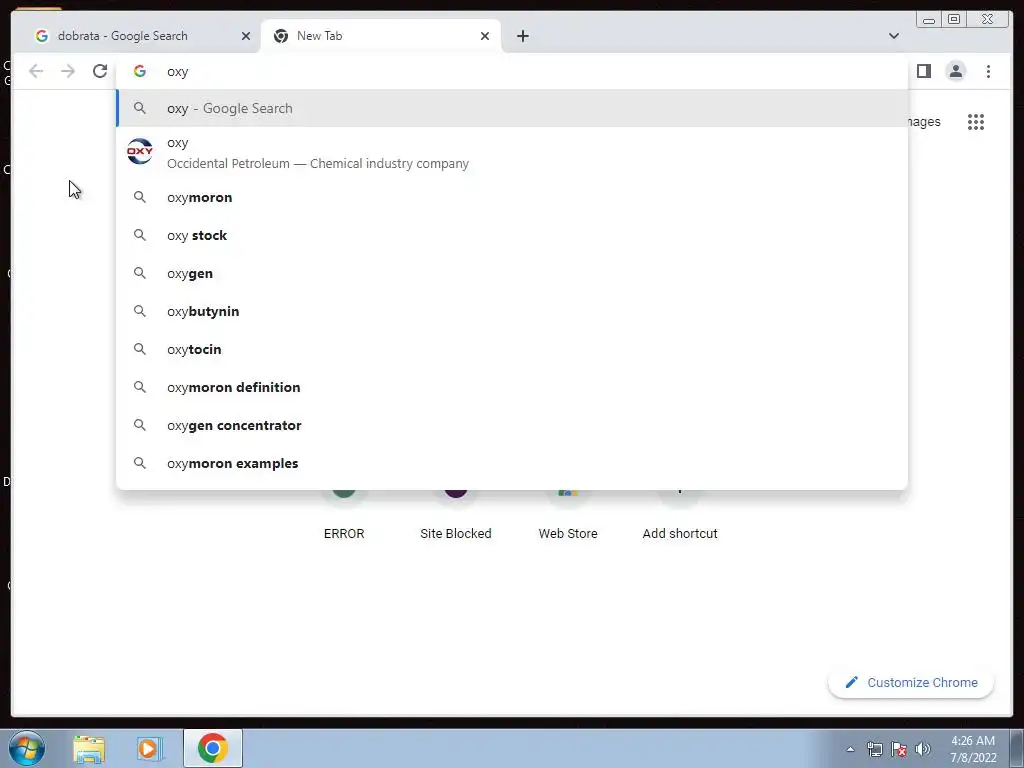The height and width of the screenshot is (768, 1024).
Task: Click the Google G icon in the address bar
Action: click(140, 71)
